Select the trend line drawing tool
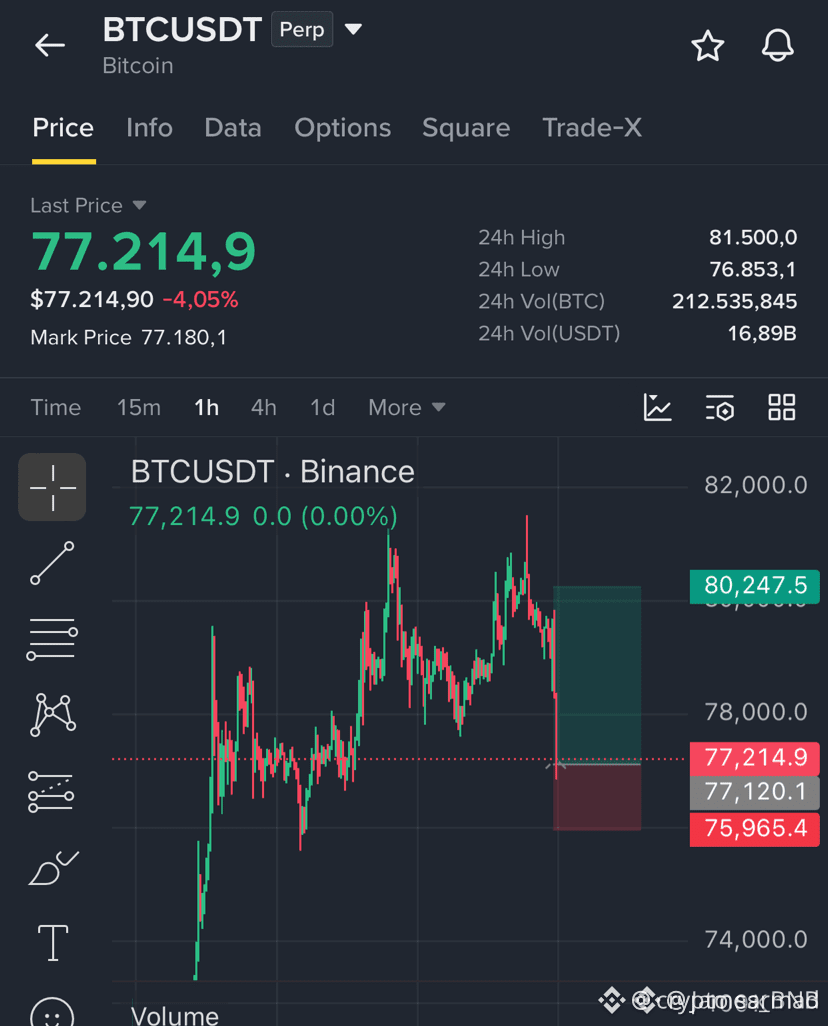 [x=52, y=563]
